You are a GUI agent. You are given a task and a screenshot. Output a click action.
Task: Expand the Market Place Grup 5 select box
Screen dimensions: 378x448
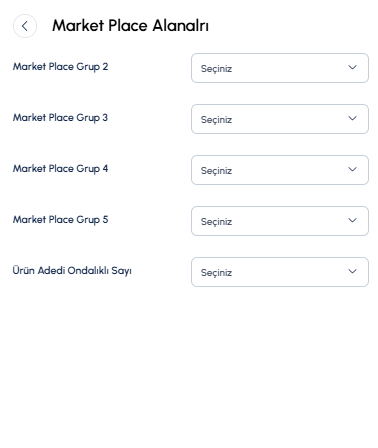pyautogui.click(x=280, y=221)
